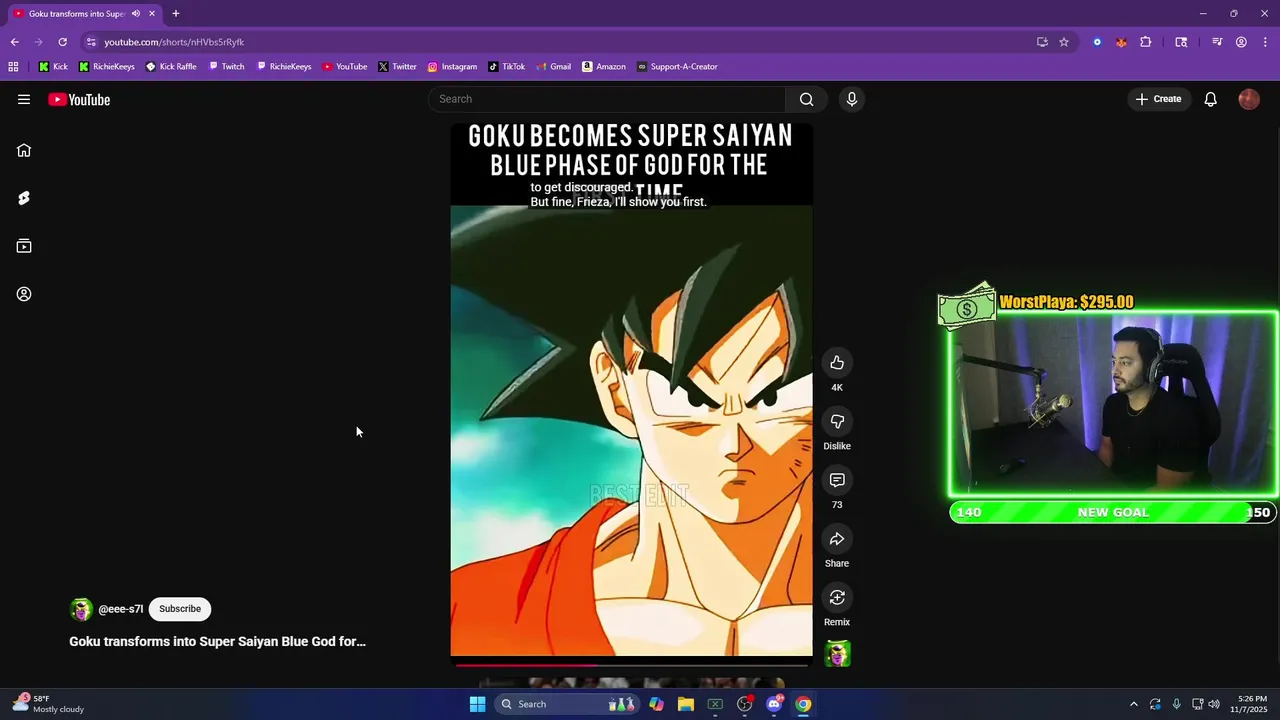
Task: Open the site information icon in address bar
Action: [90, 42]
